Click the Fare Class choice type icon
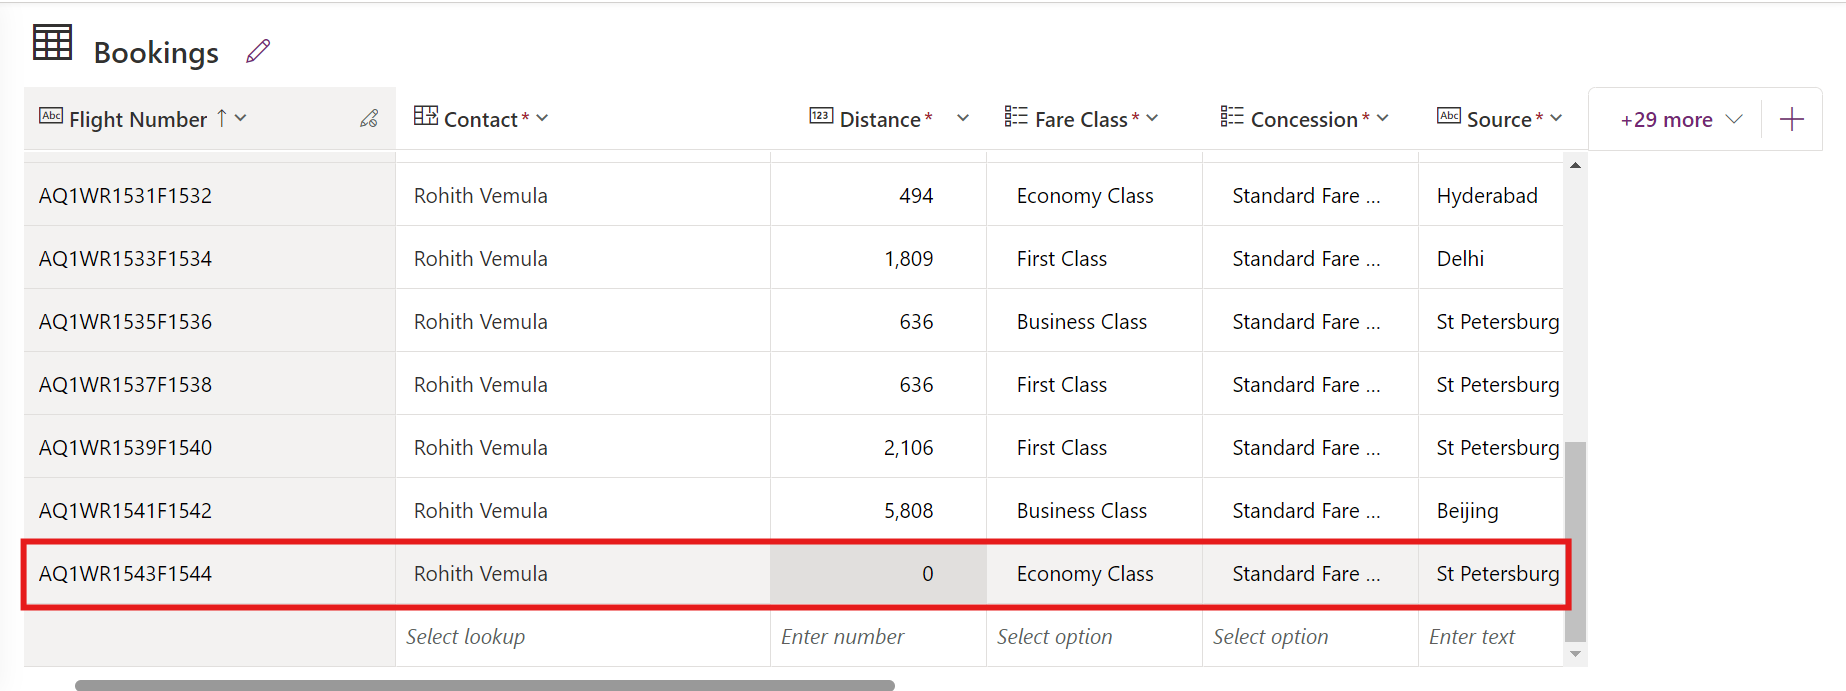 tap(1015, 117)
